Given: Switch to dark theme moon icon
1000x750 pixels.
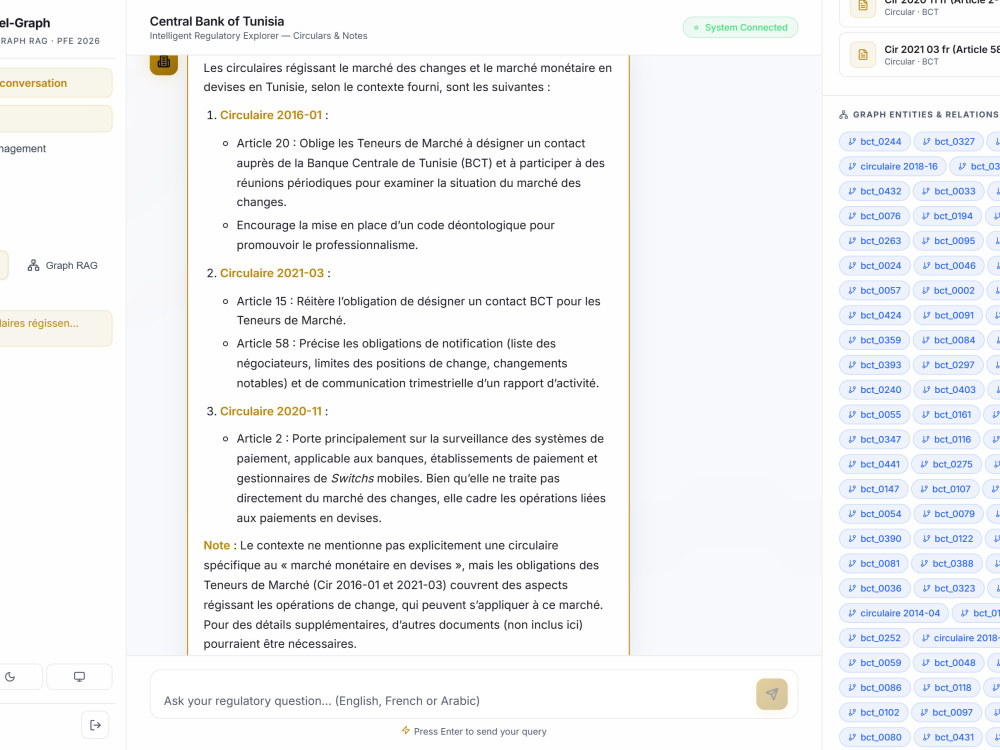Looking at the screenshot, I should click(x=10, y=677).
